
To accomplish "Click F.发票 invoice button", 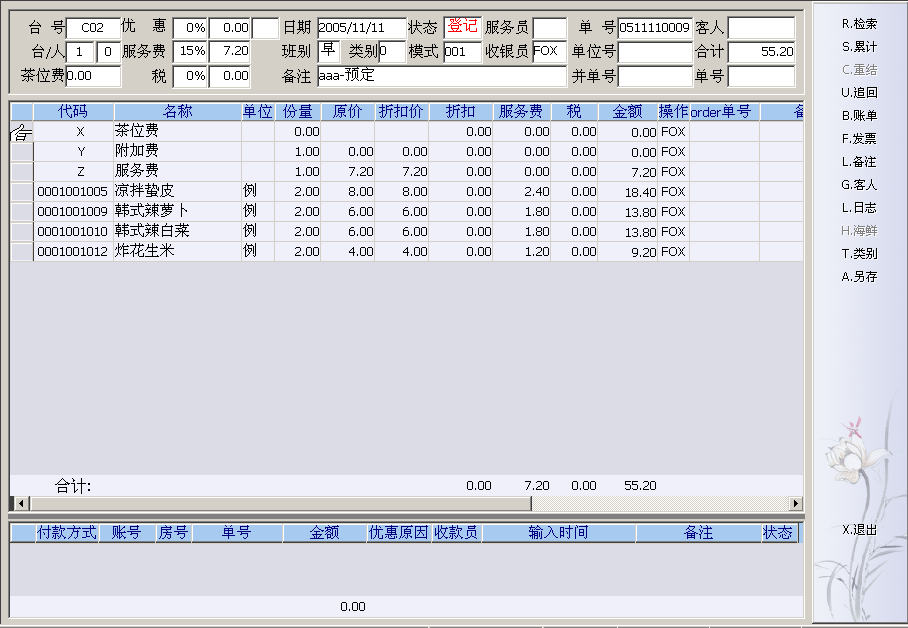I will coord(859,138).
